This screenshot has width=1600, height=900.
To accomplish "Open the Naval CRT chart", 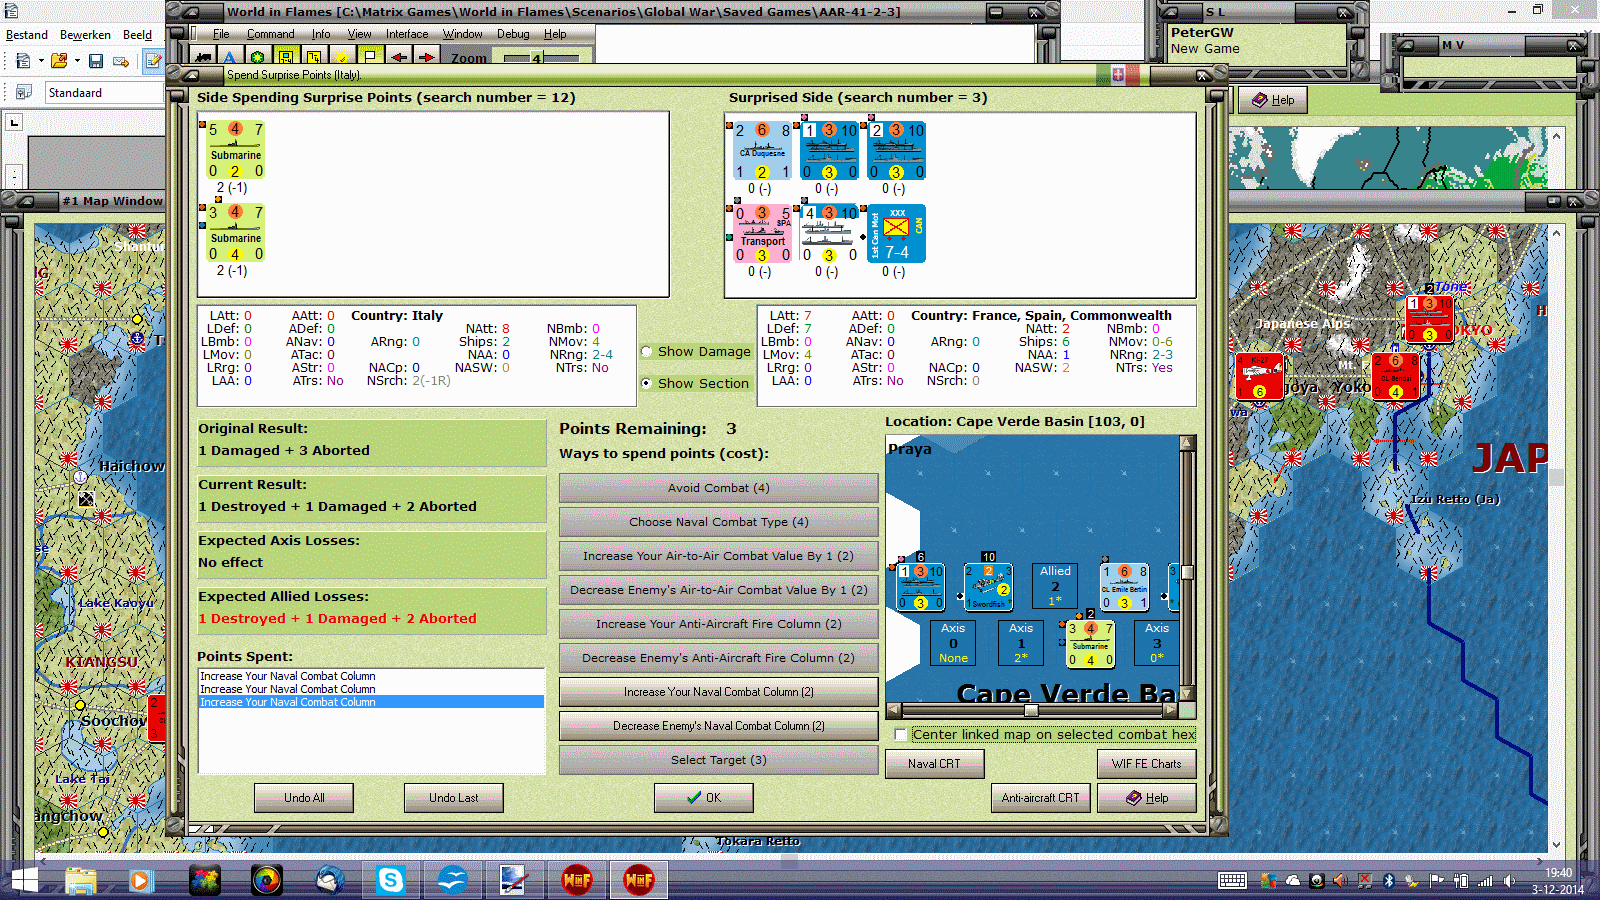I will click(x=935, y=764).
